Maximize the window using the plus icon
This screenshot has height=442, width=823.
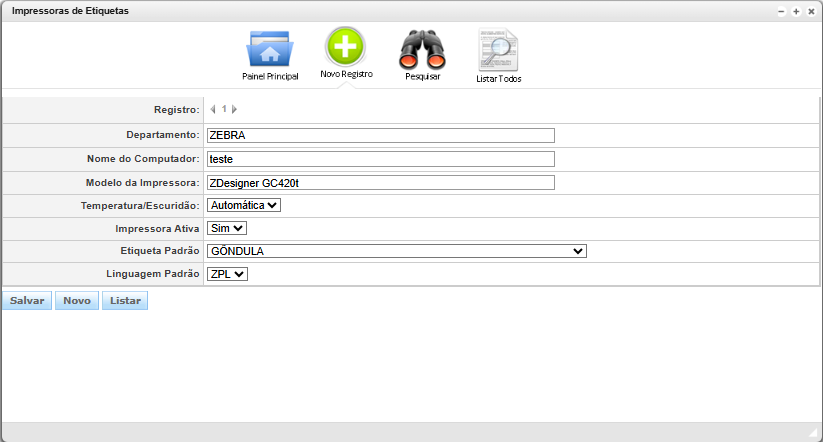tap(795, 11)
